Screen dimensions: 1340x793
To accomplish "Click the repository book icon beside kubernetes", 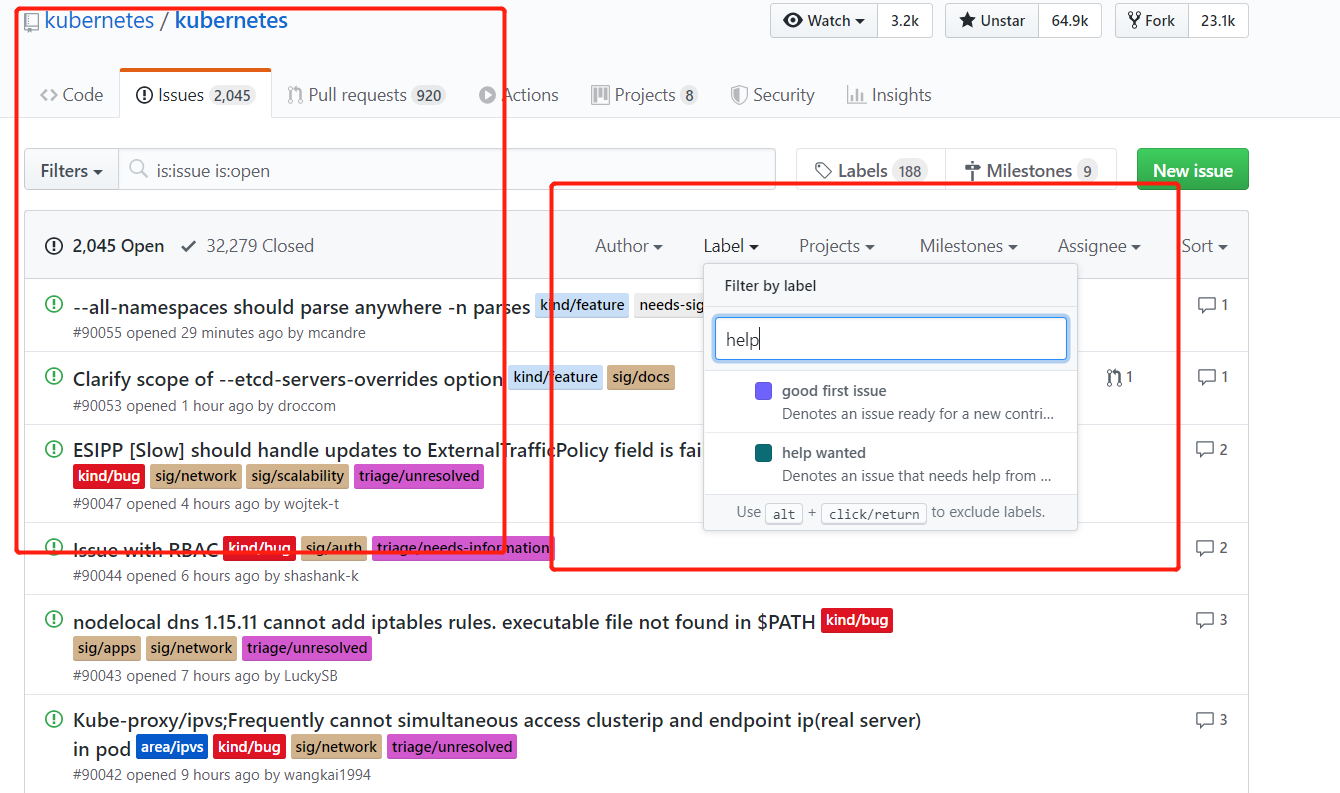I will pyautogui.click(x=32, y=21).
